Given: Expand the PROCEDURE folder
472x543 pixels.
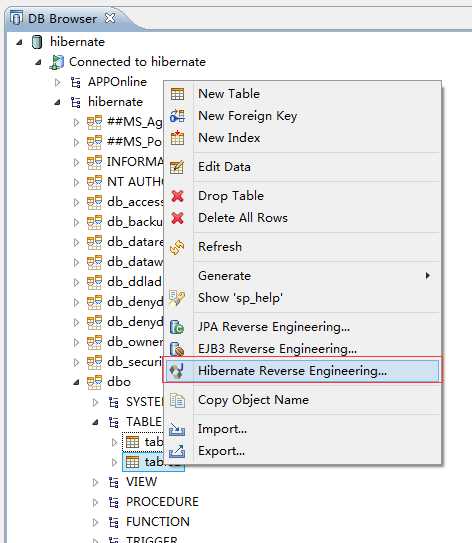Looking at the screenshot, I should [96, 502].
